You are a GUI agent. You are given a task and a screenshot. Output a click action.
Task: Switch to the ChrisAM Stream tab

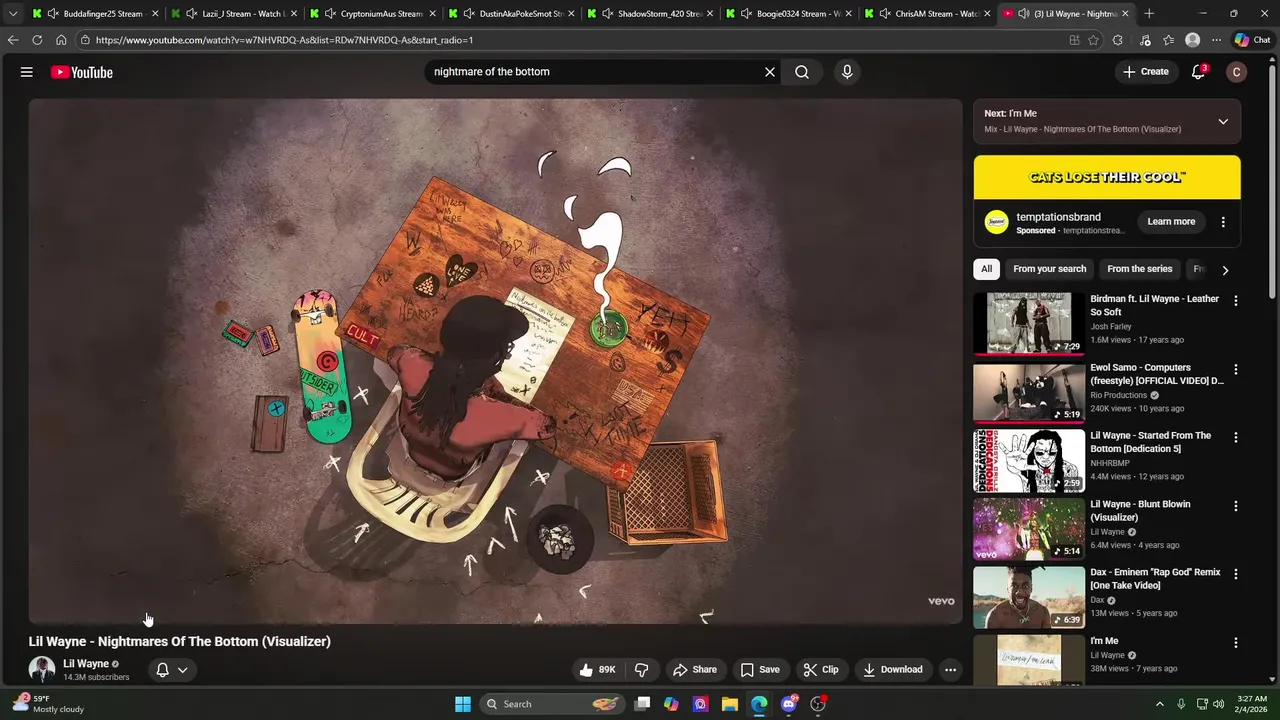(x=928, y=14)
